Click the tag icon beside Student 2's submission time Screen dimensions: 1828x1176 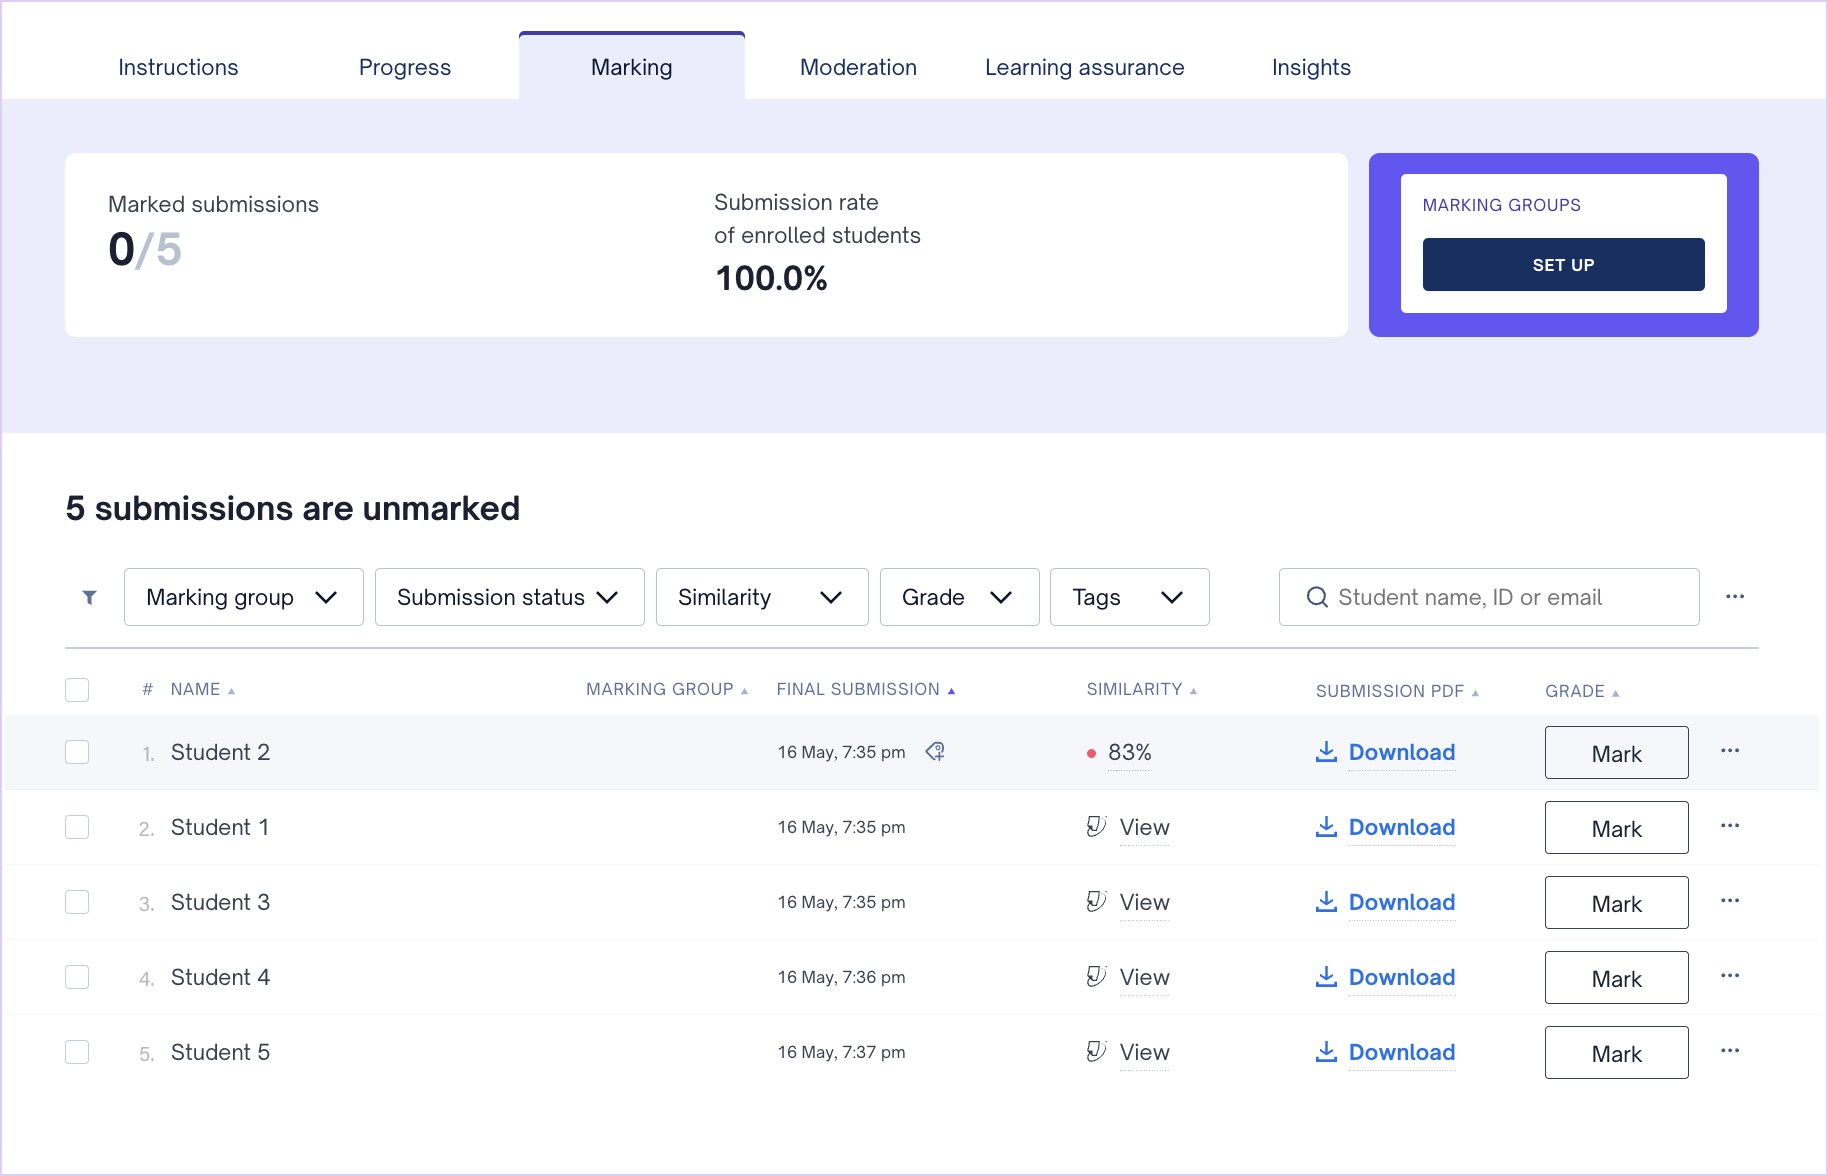[935, 751]
